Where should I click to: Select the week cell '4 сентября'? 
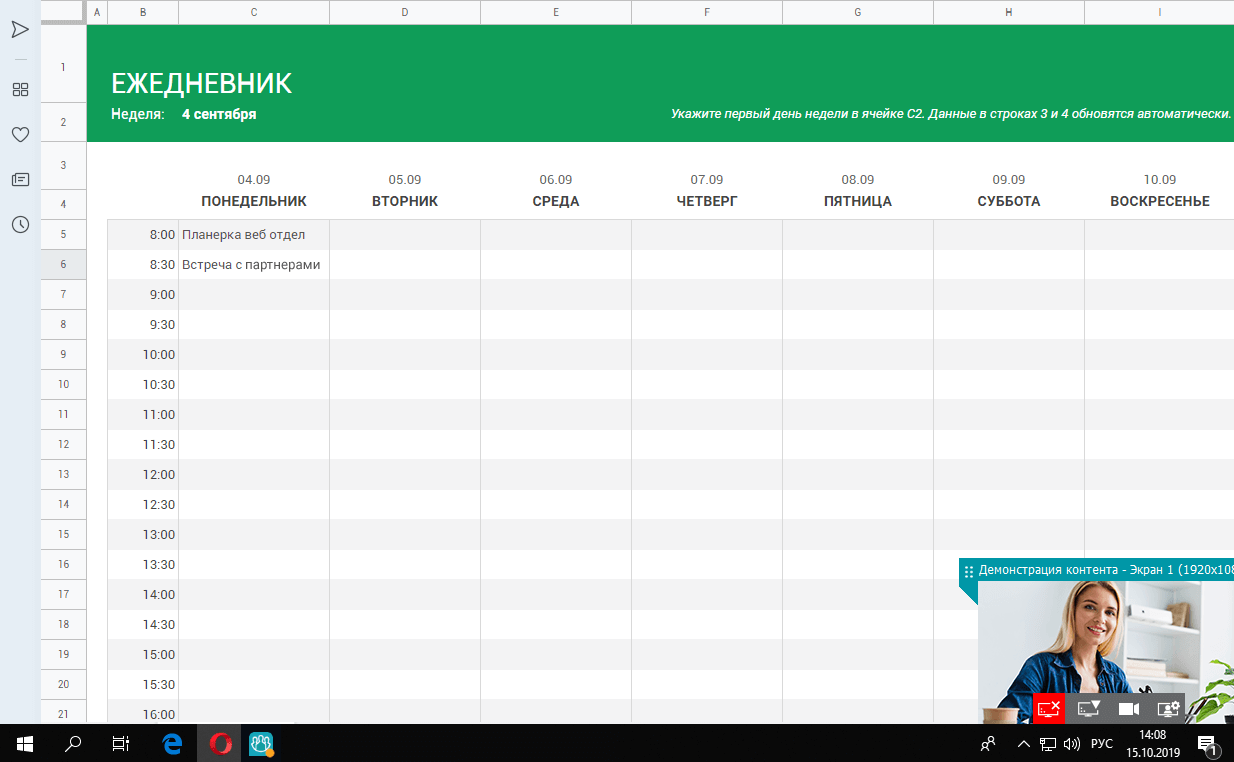pyautogui.click(x=219, y=115)
